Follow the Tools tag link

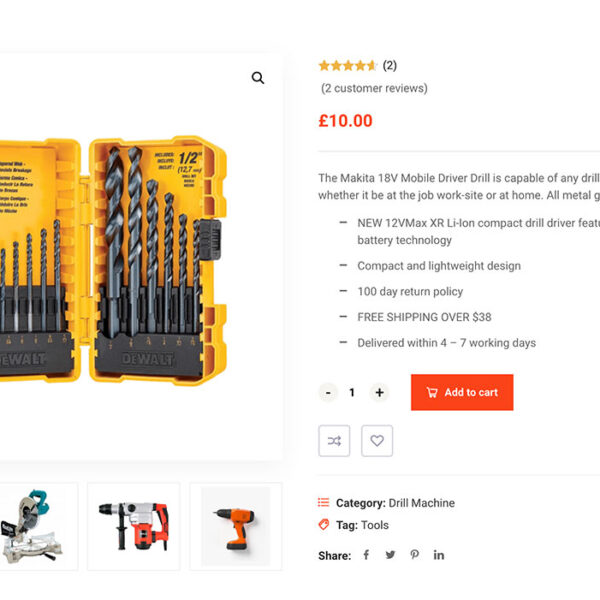pos(375,525)
